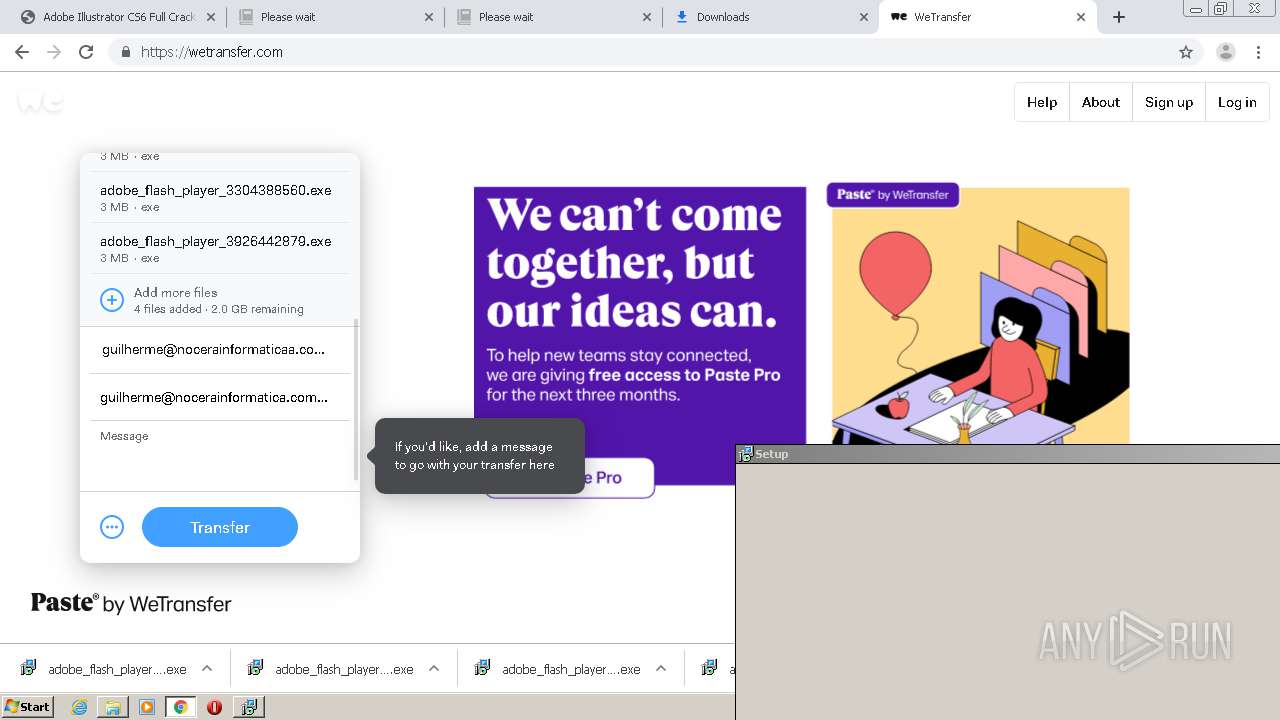Click the Setup window title icon
Screen dimensions: 1280x720
click(x=745, y=454)
